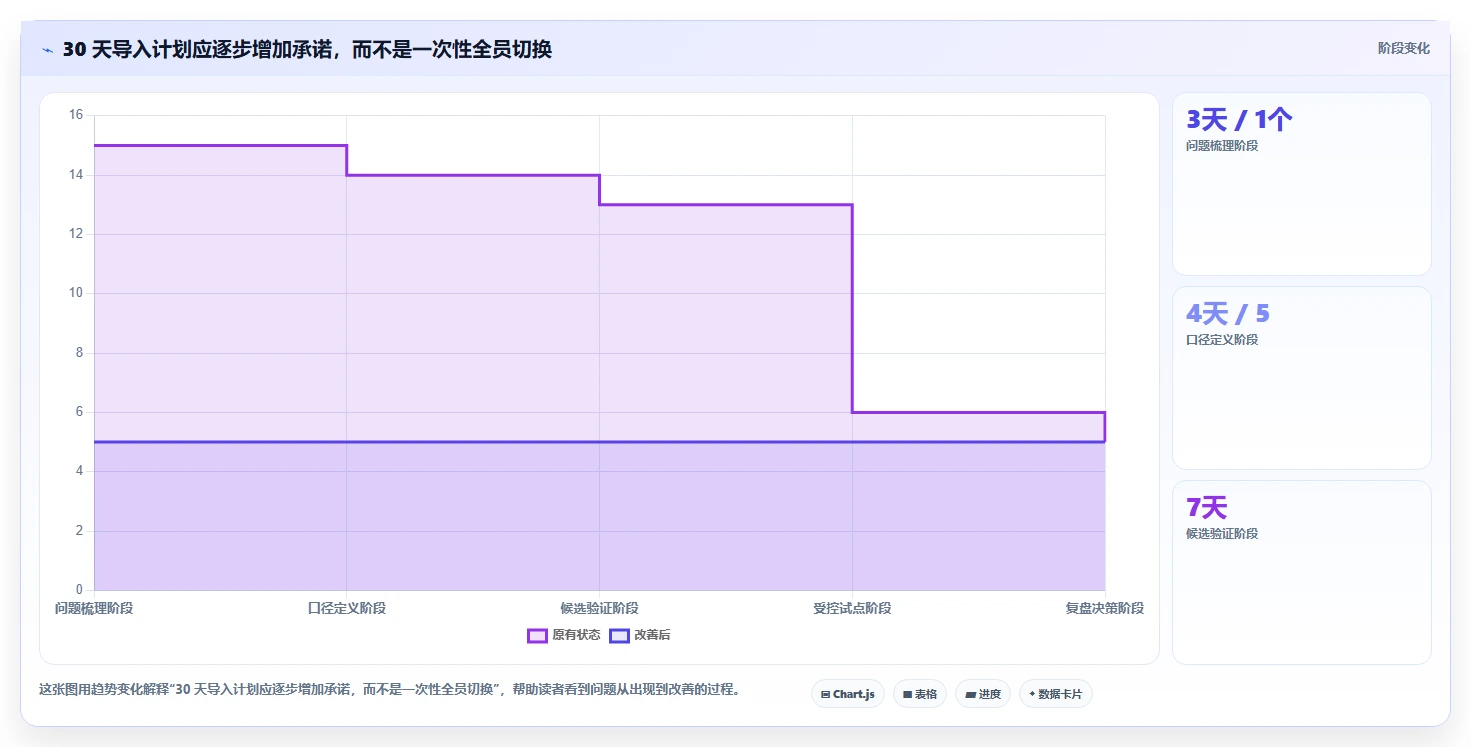
Task: Click the trend icon beside the title
Action: (47, 50)
